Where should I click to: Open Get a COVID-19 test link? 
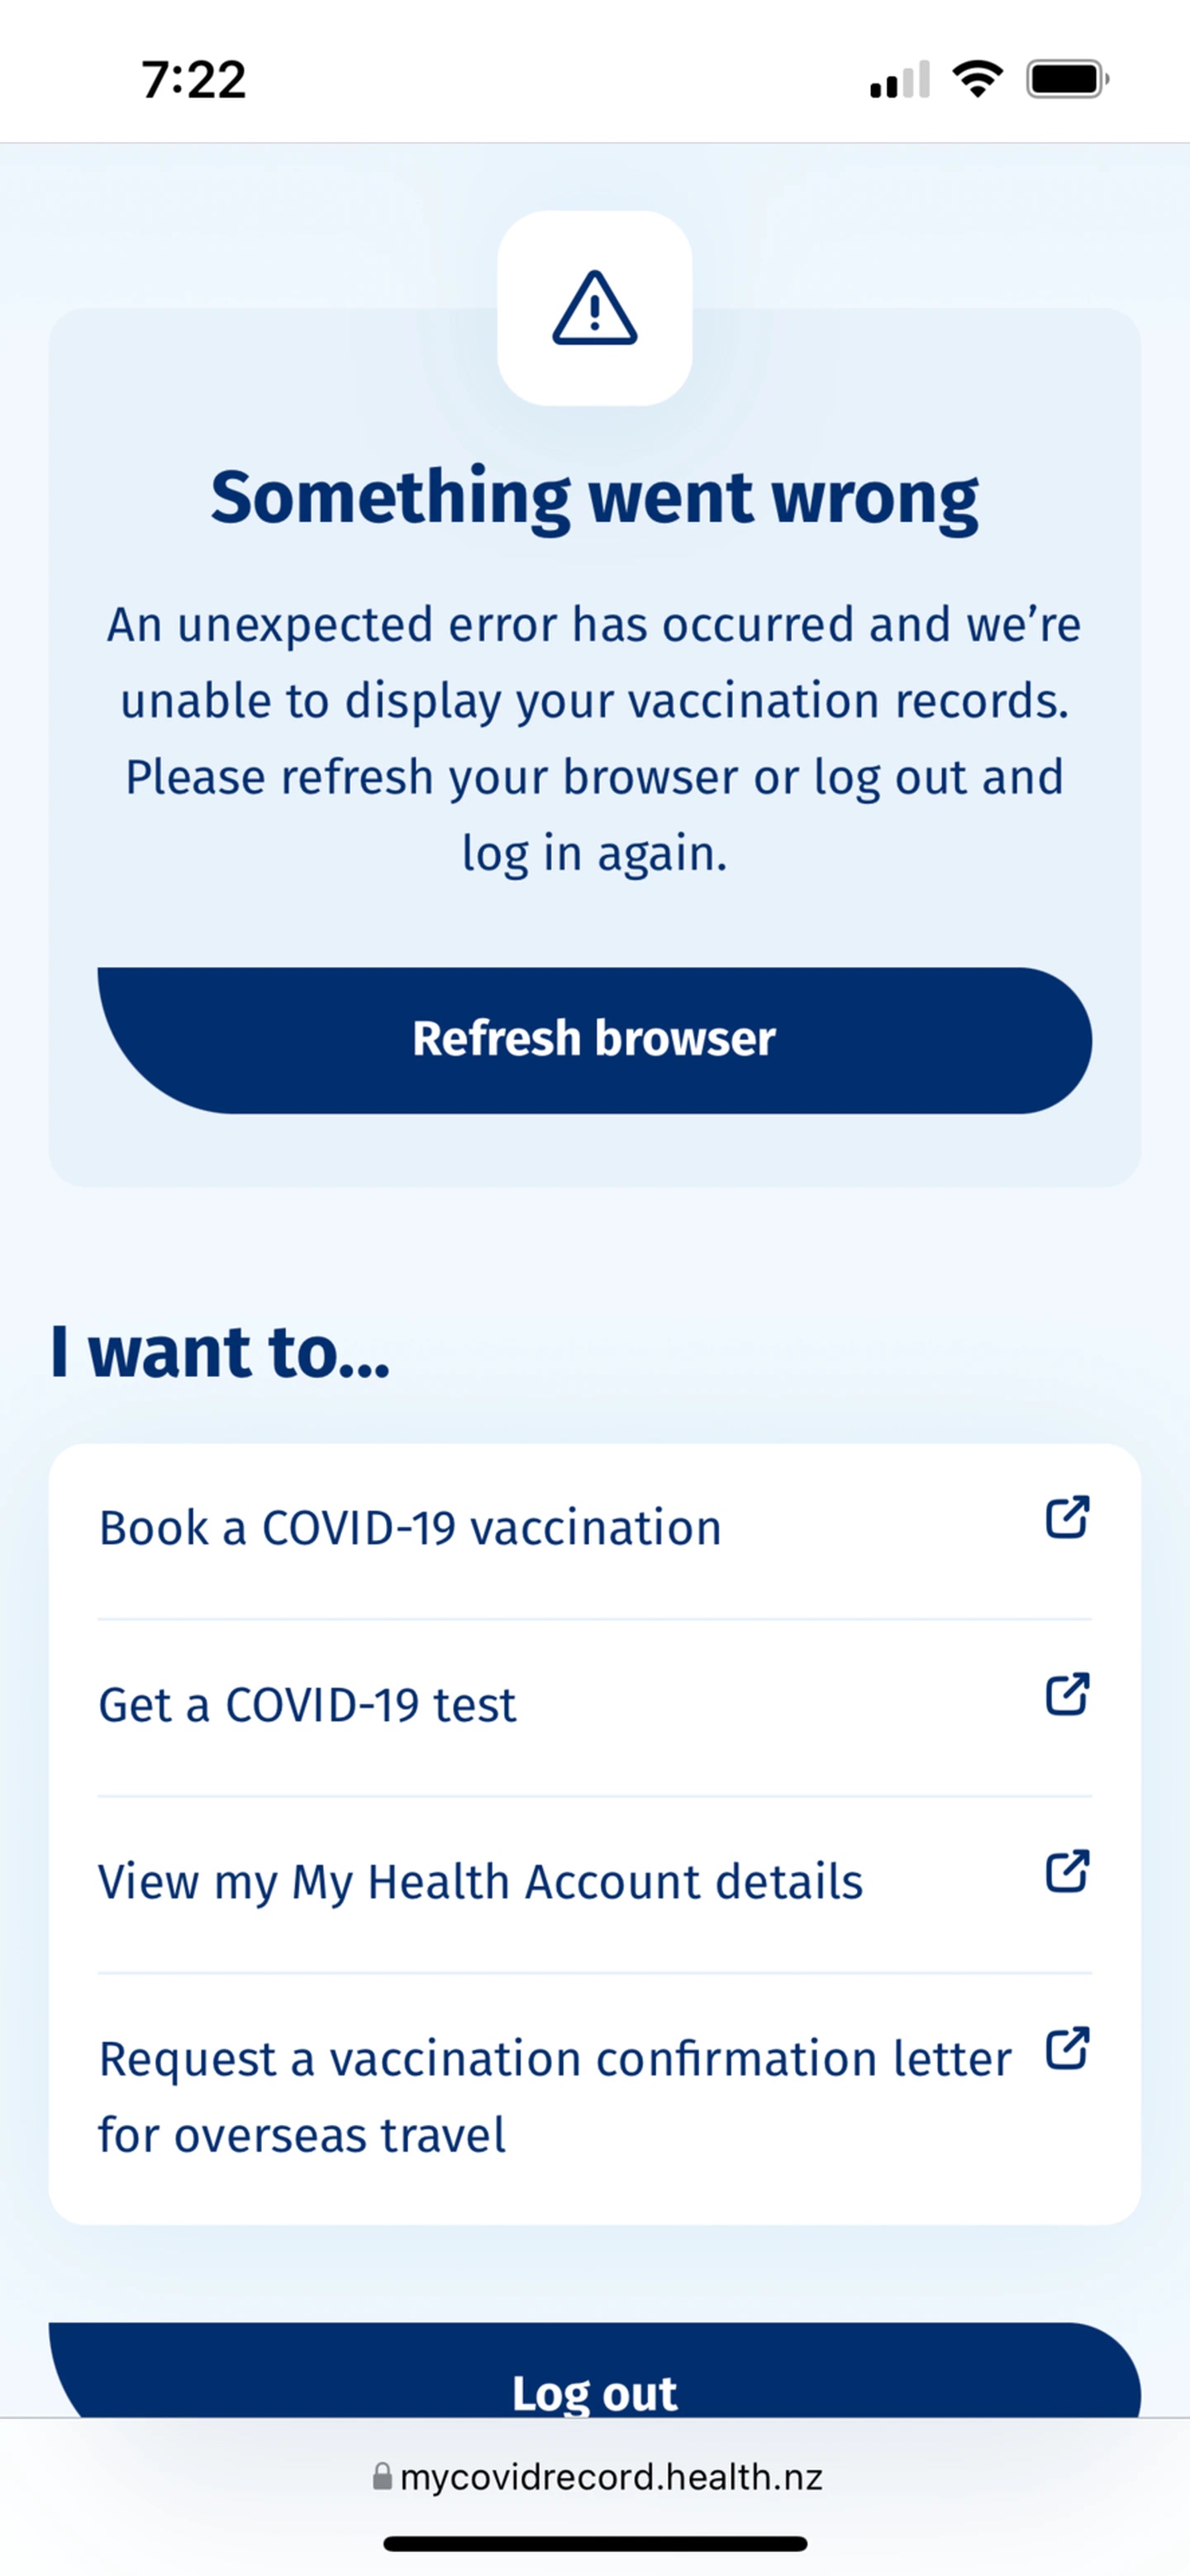point(308,1705)
